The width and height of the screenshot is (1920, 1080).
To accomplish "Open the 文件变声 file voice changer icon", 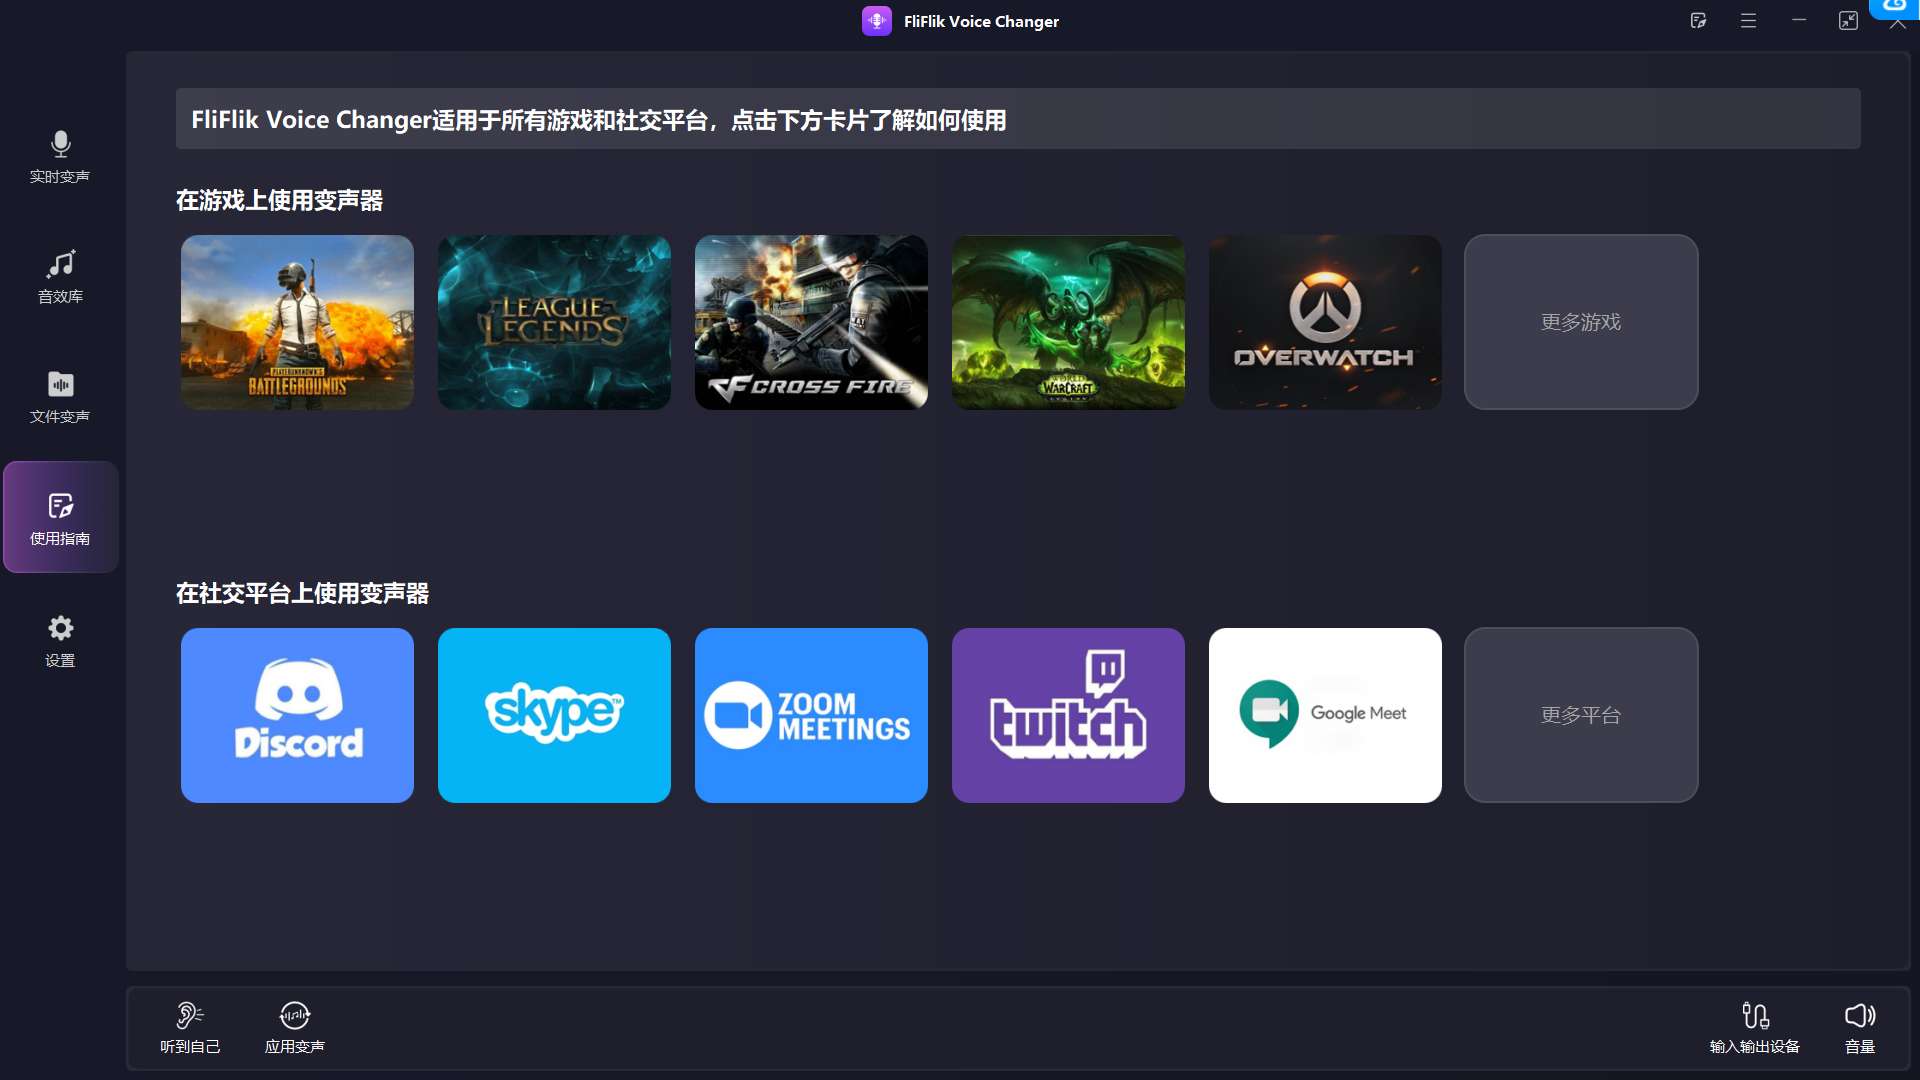I will [x=60, y=397].
